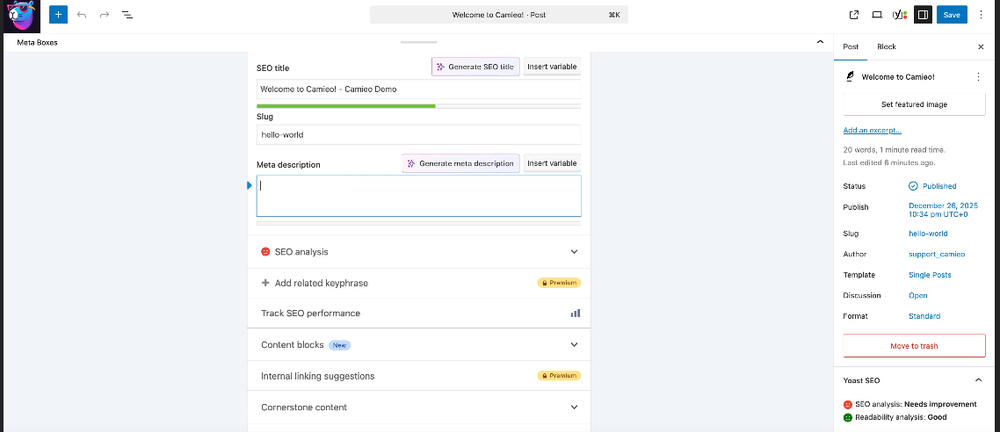This screenshot has width=1000, height=432.
Task: Open the editor options menu
Action: point(981,15)
